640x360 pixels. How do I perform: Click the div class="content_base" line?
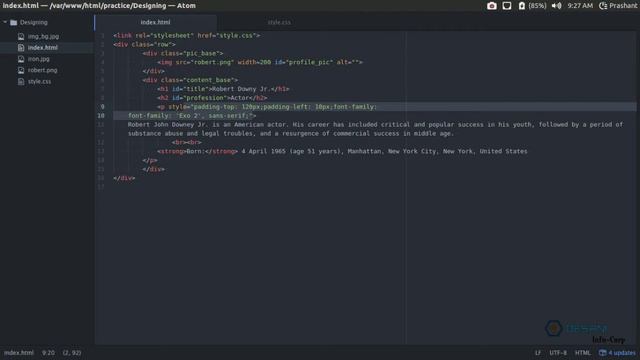coord(190,80)
